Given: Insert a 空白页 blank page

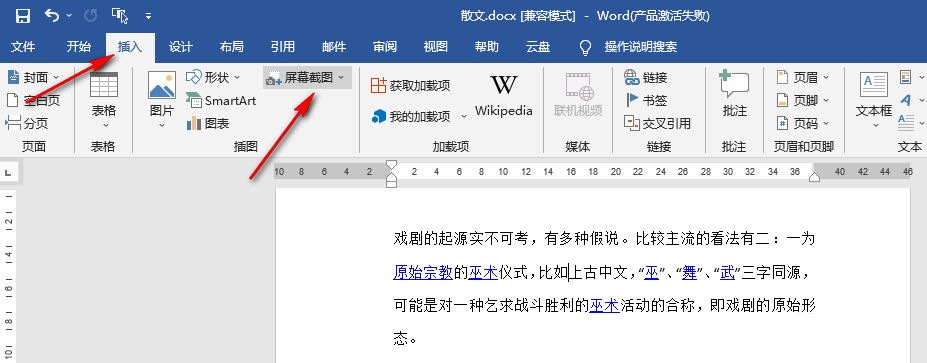Looking at the screenshot, I should pyautogui.click(x=33, y=101).
